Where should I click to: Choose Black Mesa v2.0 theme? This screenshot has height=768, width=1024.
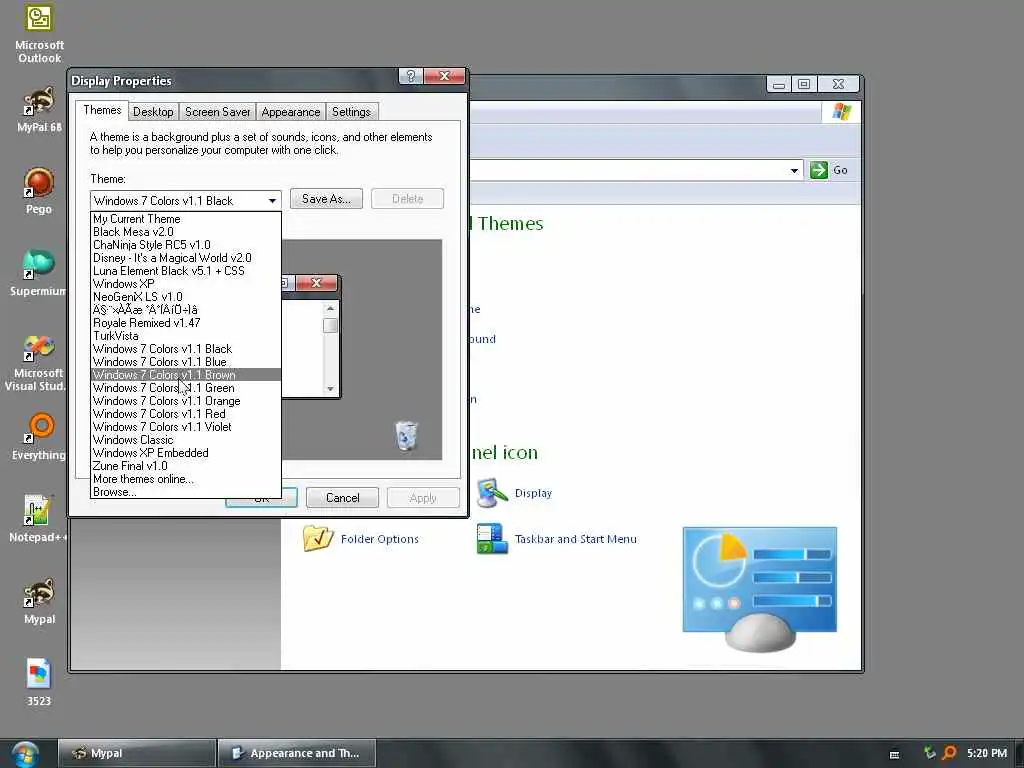click(186, 232)
